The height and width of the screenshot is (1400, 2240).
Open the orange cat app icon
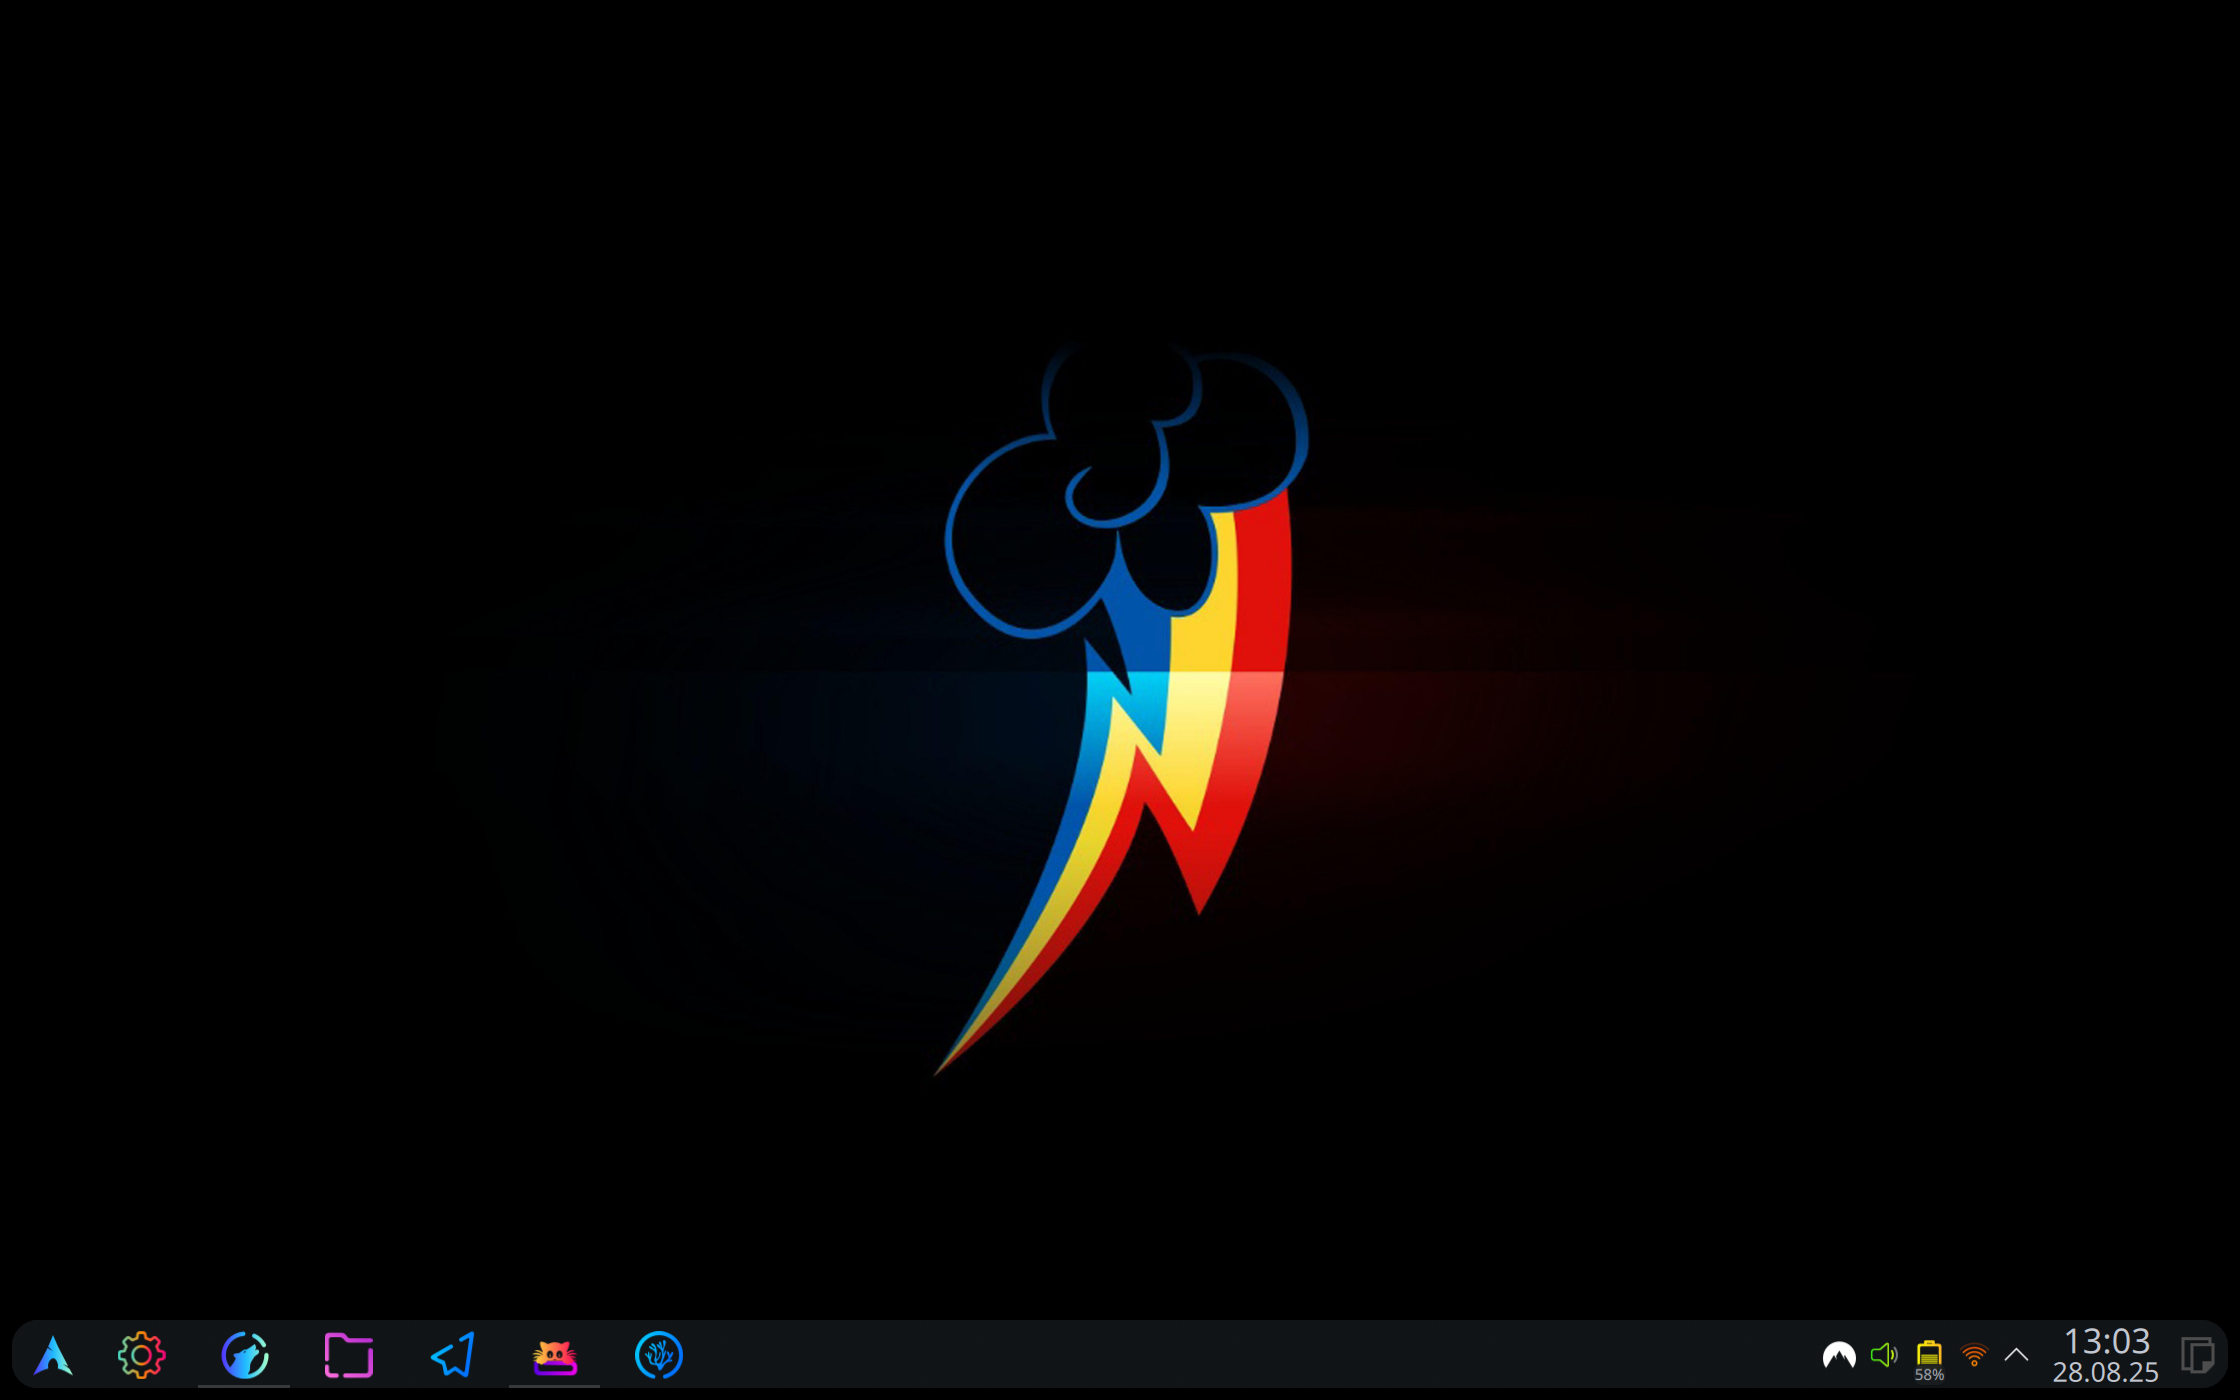coord(555,1356)
